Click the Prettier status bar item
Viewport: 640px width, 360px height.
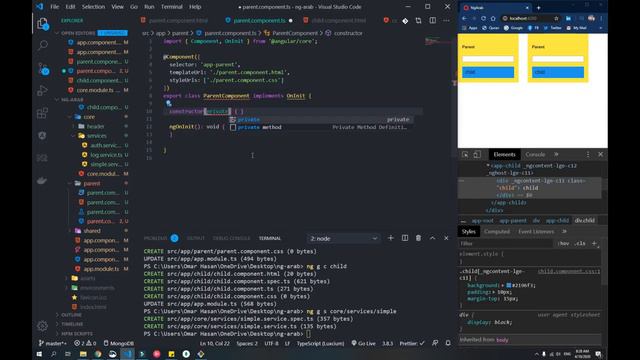412,343
